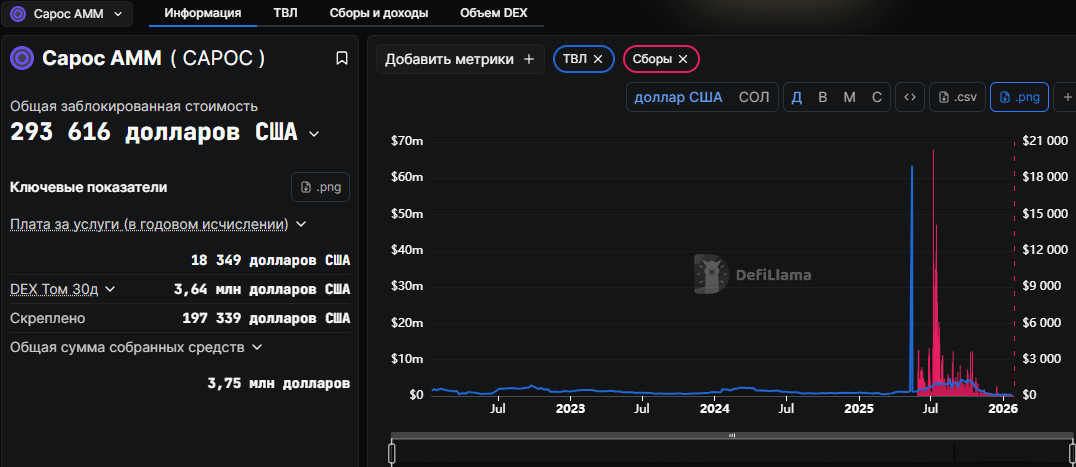Click the Общая заблокированная стоимость label

(x=134, y=106)
